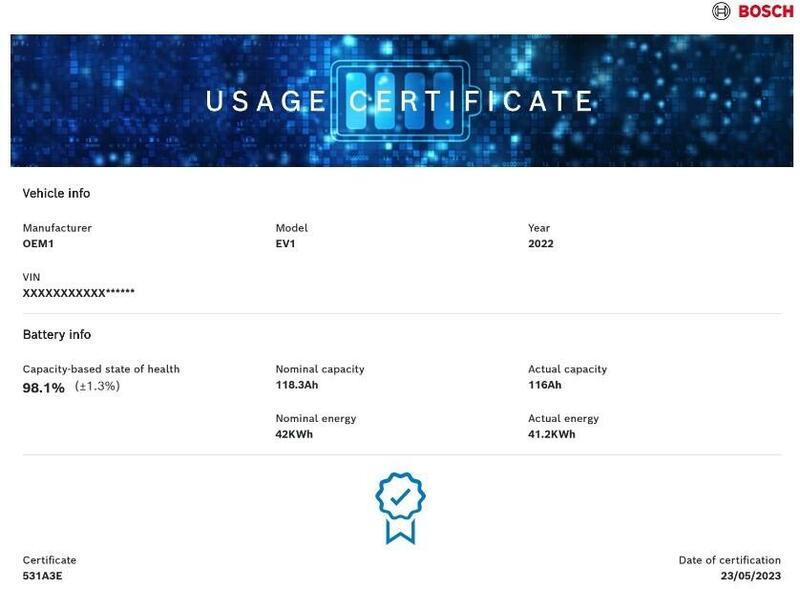Click the BOSCH brand text
The height and width of the screenshot is (589, 800).
[766, 11]
